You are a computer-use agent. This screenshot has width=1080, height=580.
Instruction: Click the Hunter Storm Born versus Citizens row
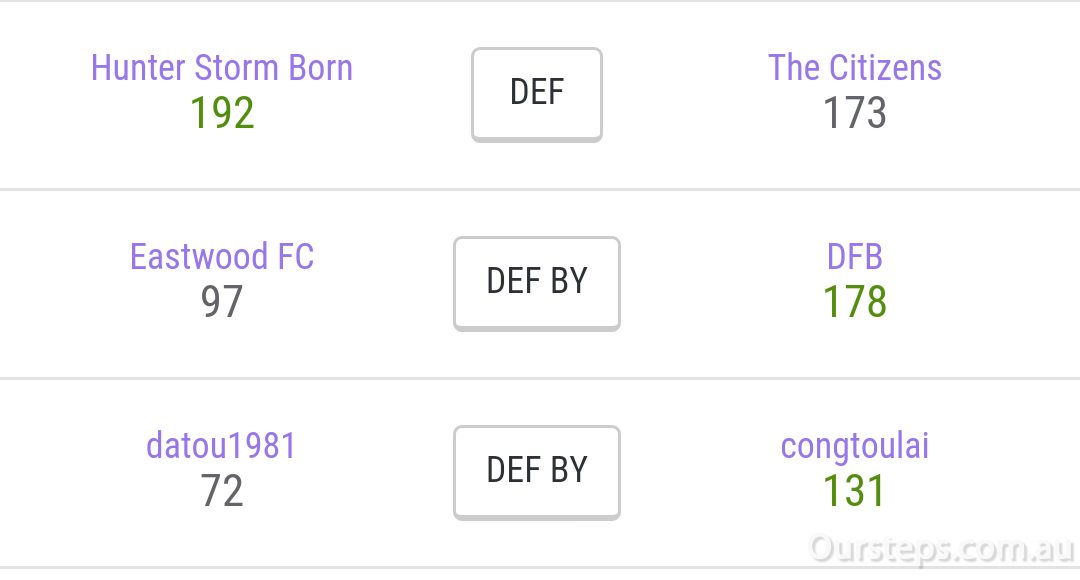540,95
